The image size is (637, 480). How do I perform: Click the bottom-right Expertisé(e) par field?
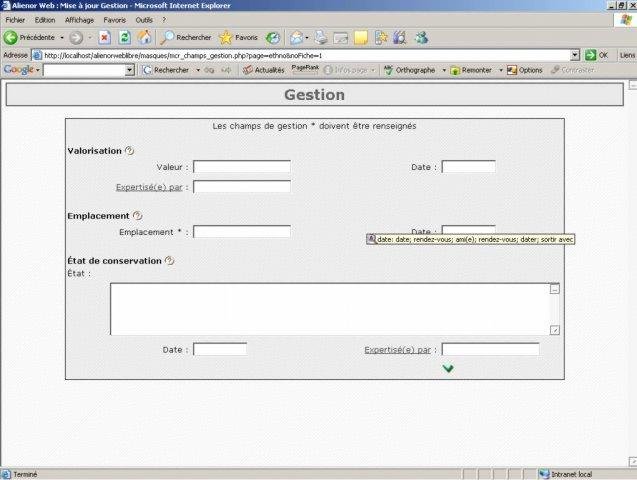tap(490, 349)
